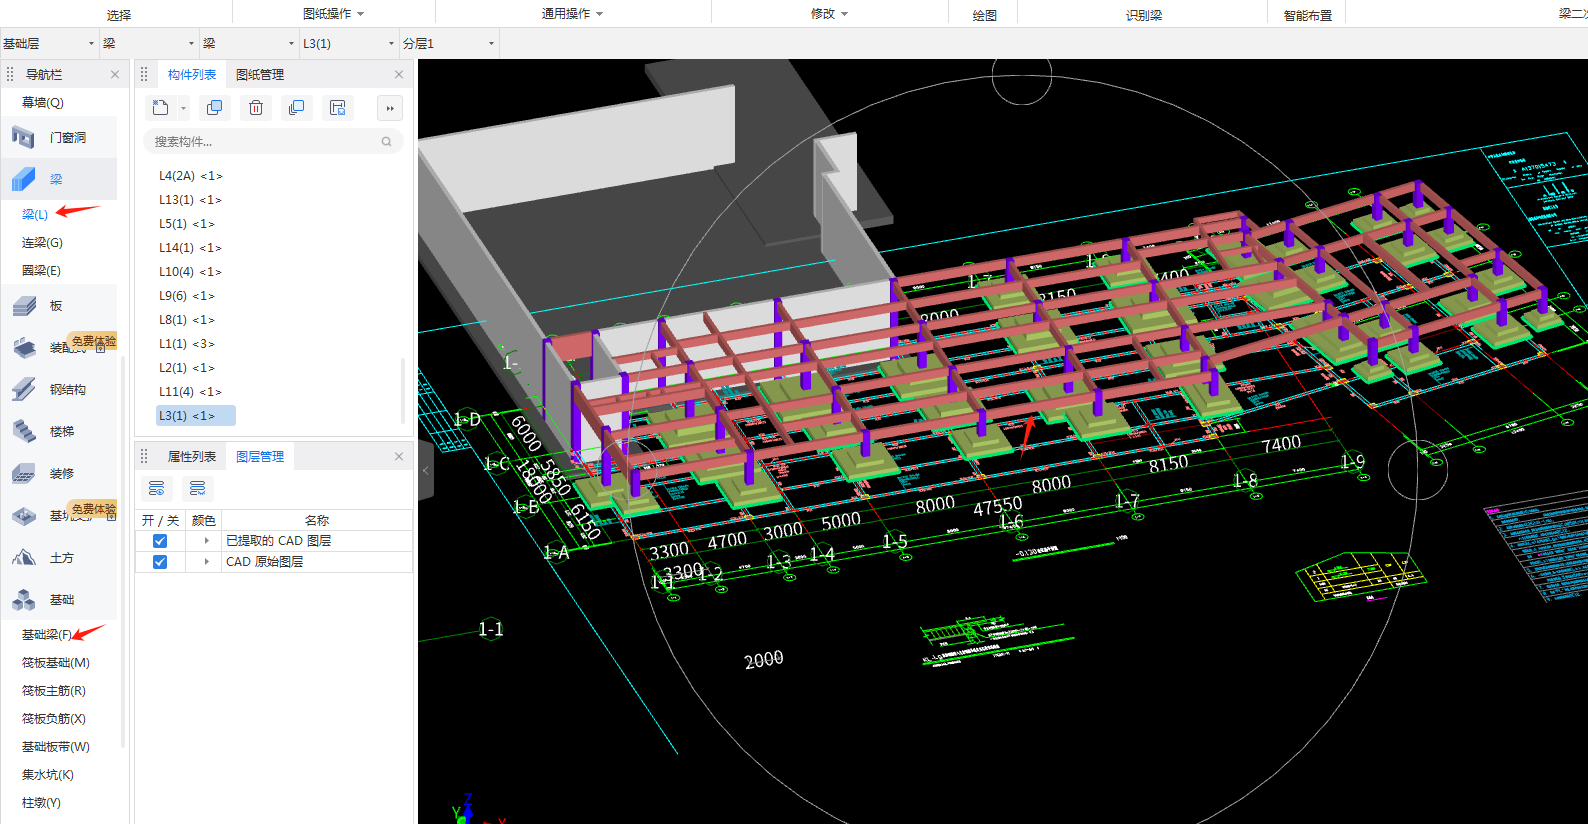Screen dimensions: 1588x824
Task: Expand more component toolbar options
Action: point(390,108)
